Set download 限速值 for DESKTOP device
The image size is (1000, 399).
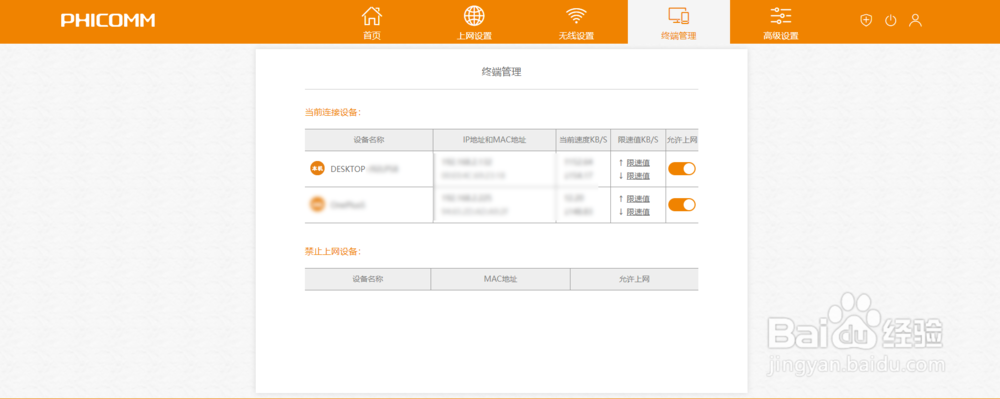point(638,176)
